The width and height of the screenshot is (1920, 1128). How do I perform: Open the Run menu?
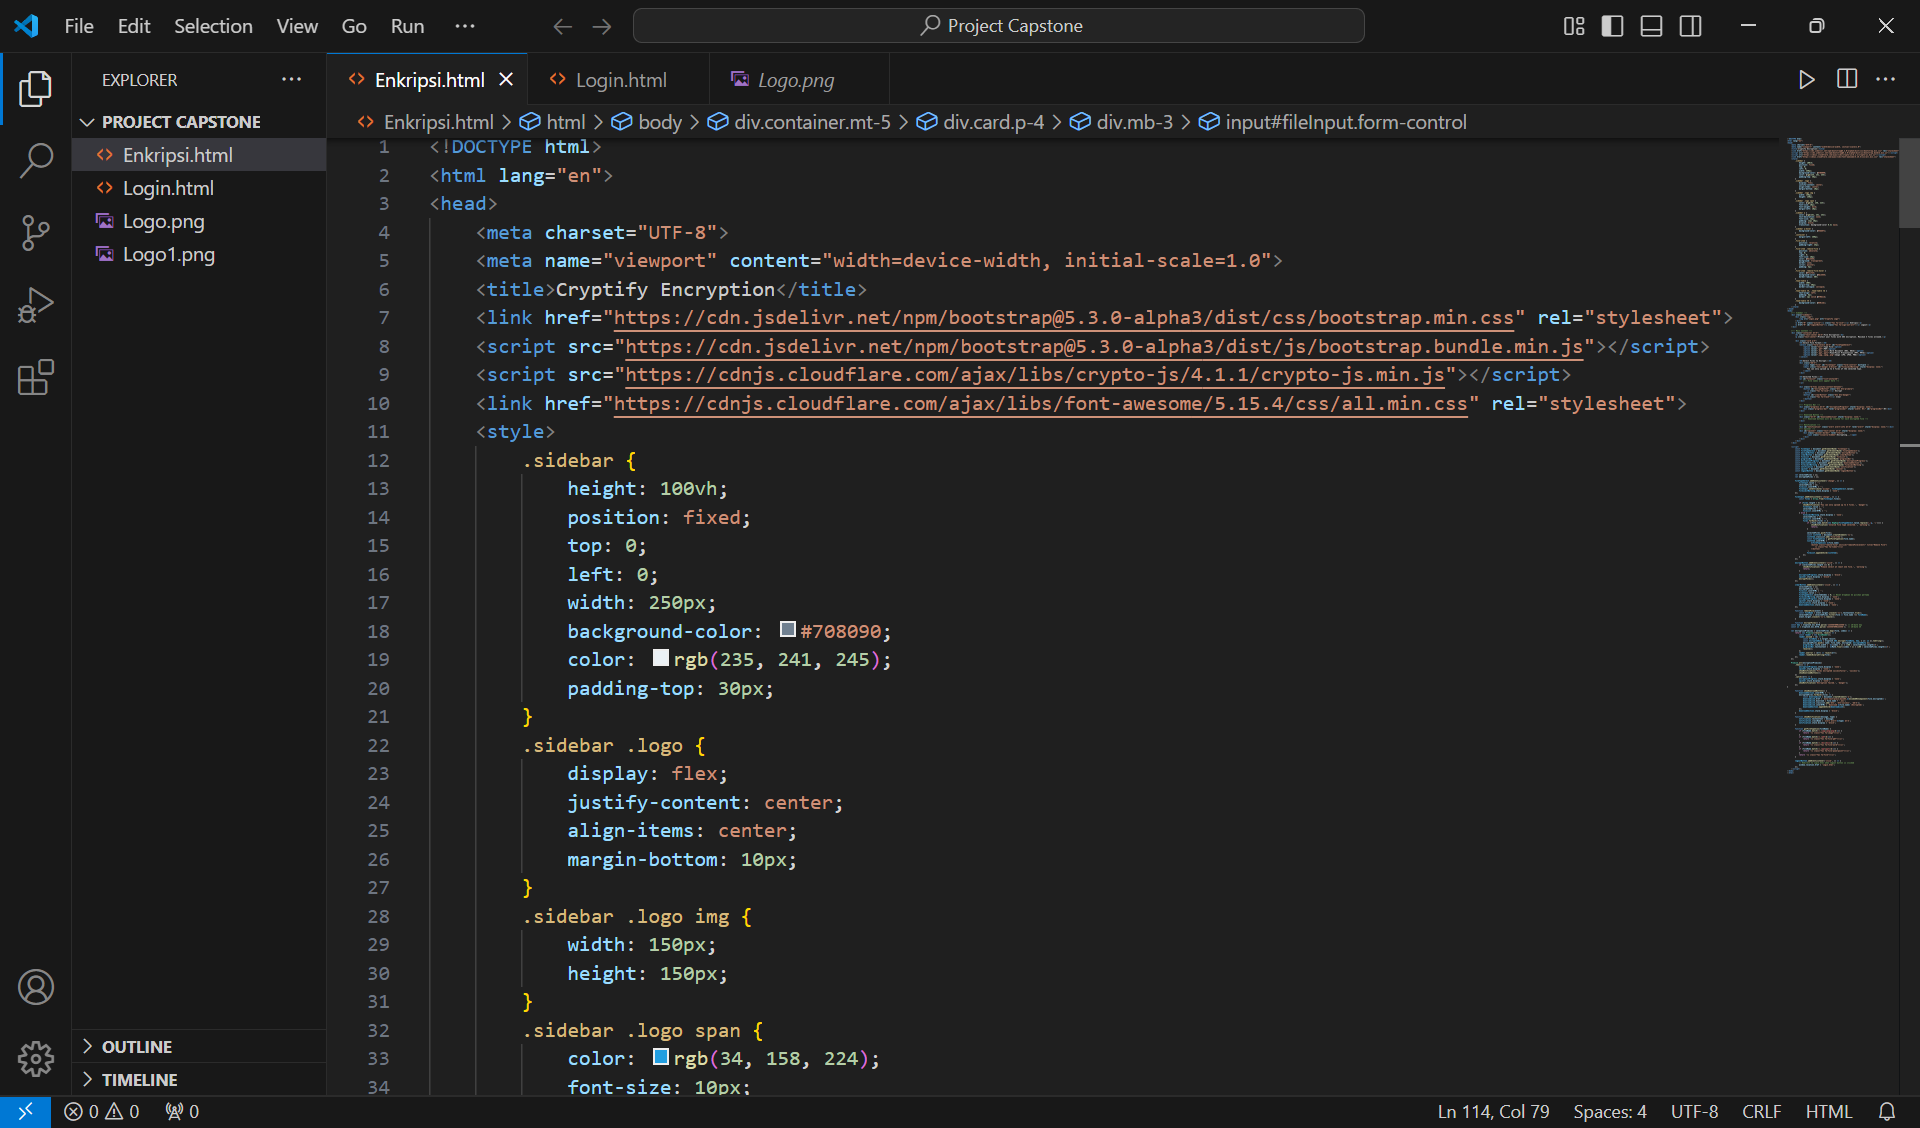pos(407,26)
